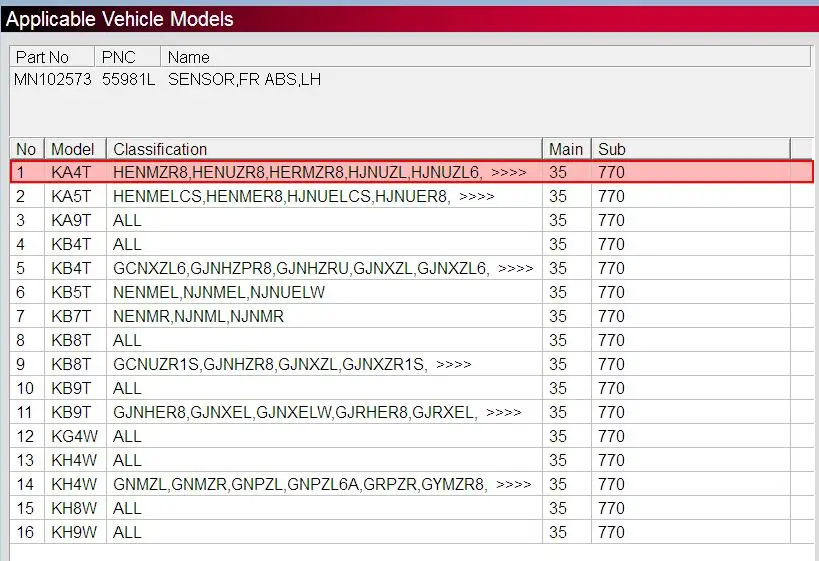
Task: Select the name SENSOR,FR ABS,LH
Action: [x=244, y=79]
